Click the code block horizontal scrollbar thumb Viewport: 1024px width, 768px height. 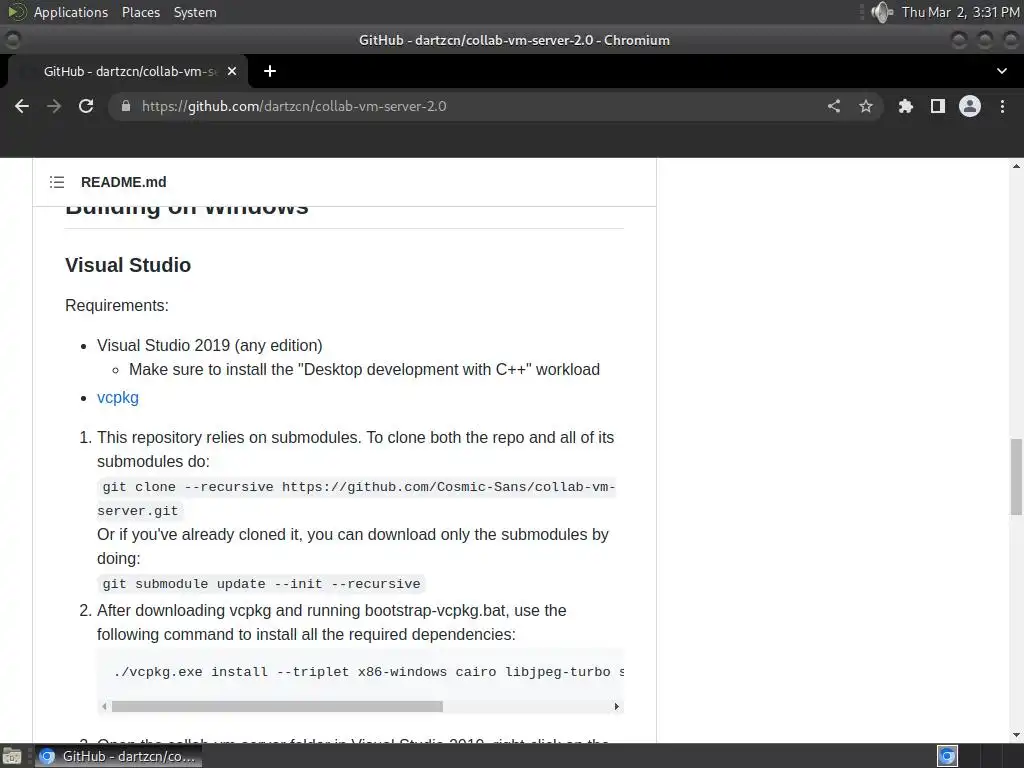pyautogui.click(x=277, y=707)
